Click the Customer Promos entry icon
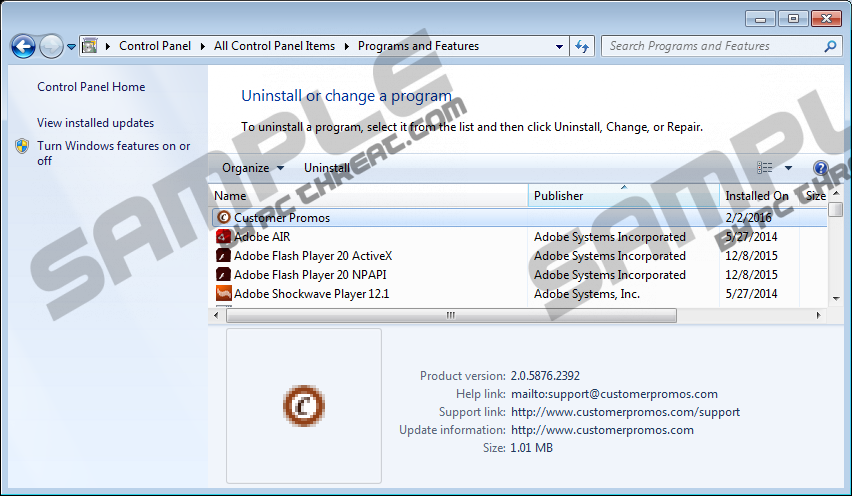The width and height of the screenshot is (852, 496). [x=224, y=218]
